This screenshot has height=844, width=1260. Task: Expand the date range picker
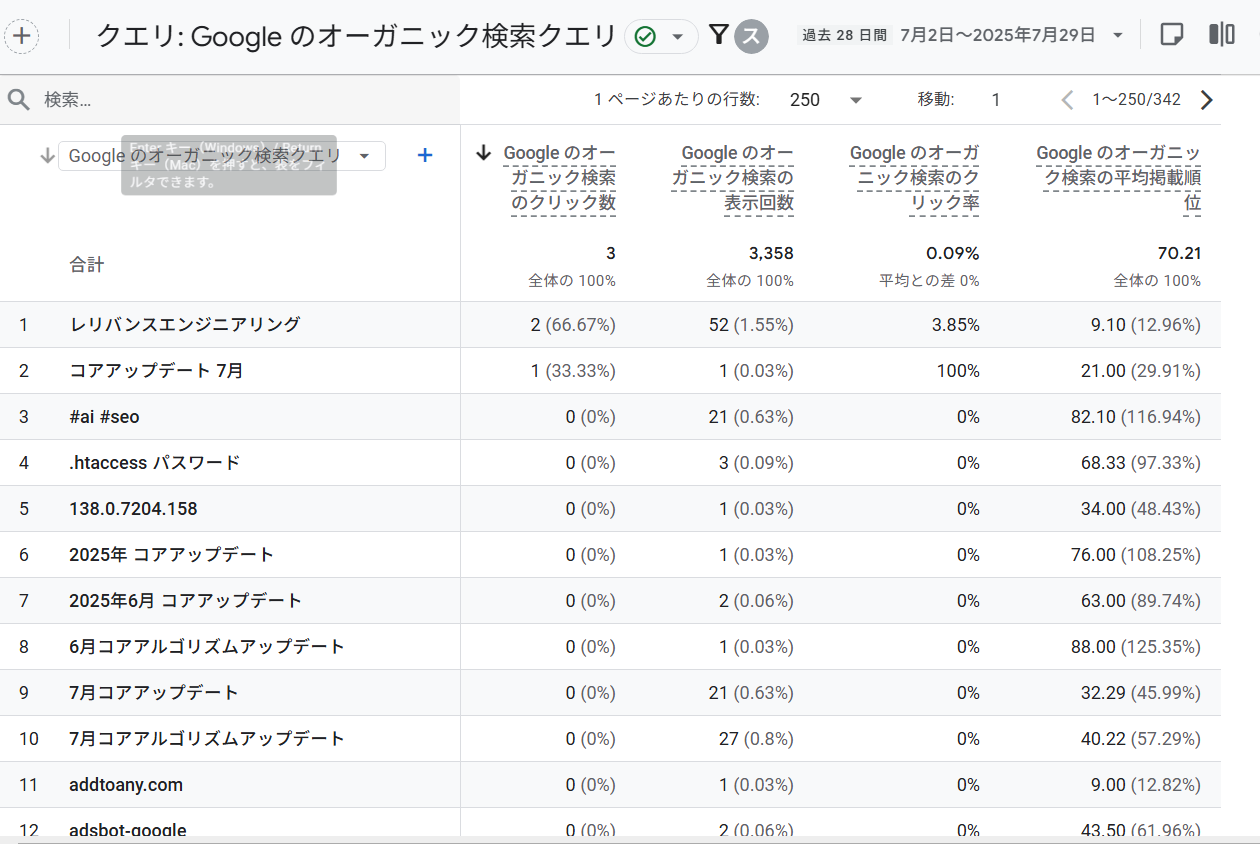pos(1116,36)
